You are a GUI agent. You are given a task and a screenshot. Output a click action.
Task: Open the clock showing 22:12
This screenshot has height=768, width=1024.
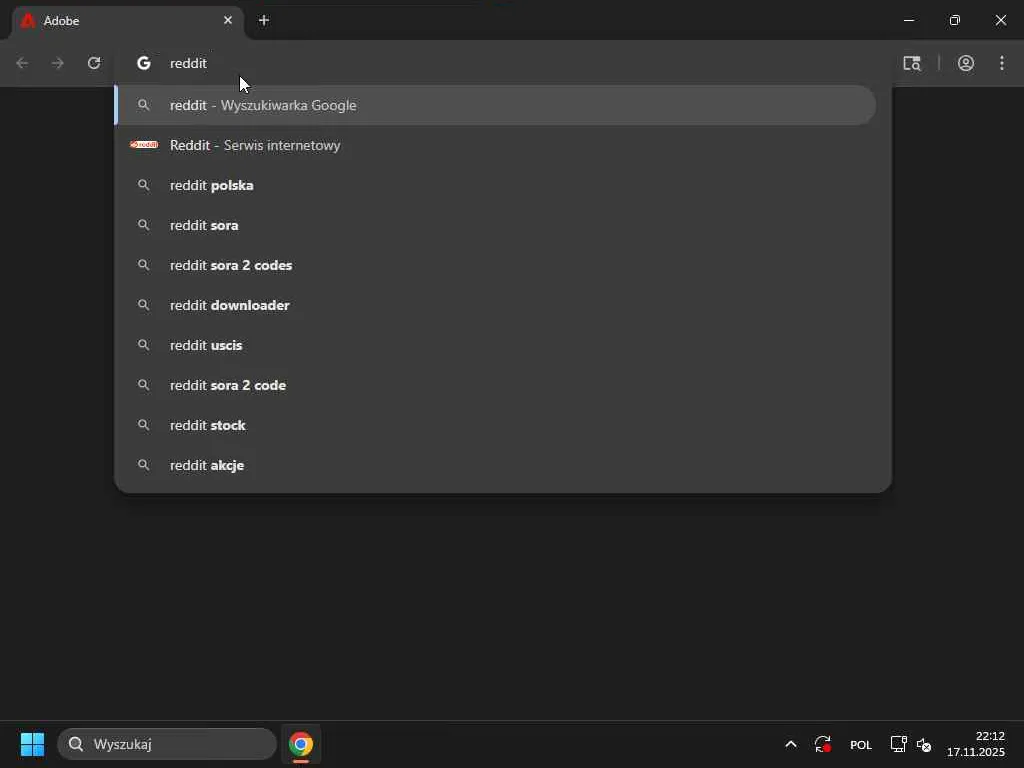click(976, 744)
